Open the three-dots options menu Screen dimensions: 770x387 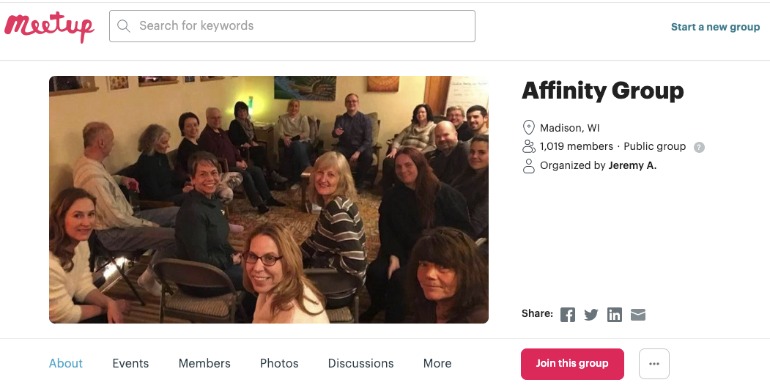tap(654, 364)
